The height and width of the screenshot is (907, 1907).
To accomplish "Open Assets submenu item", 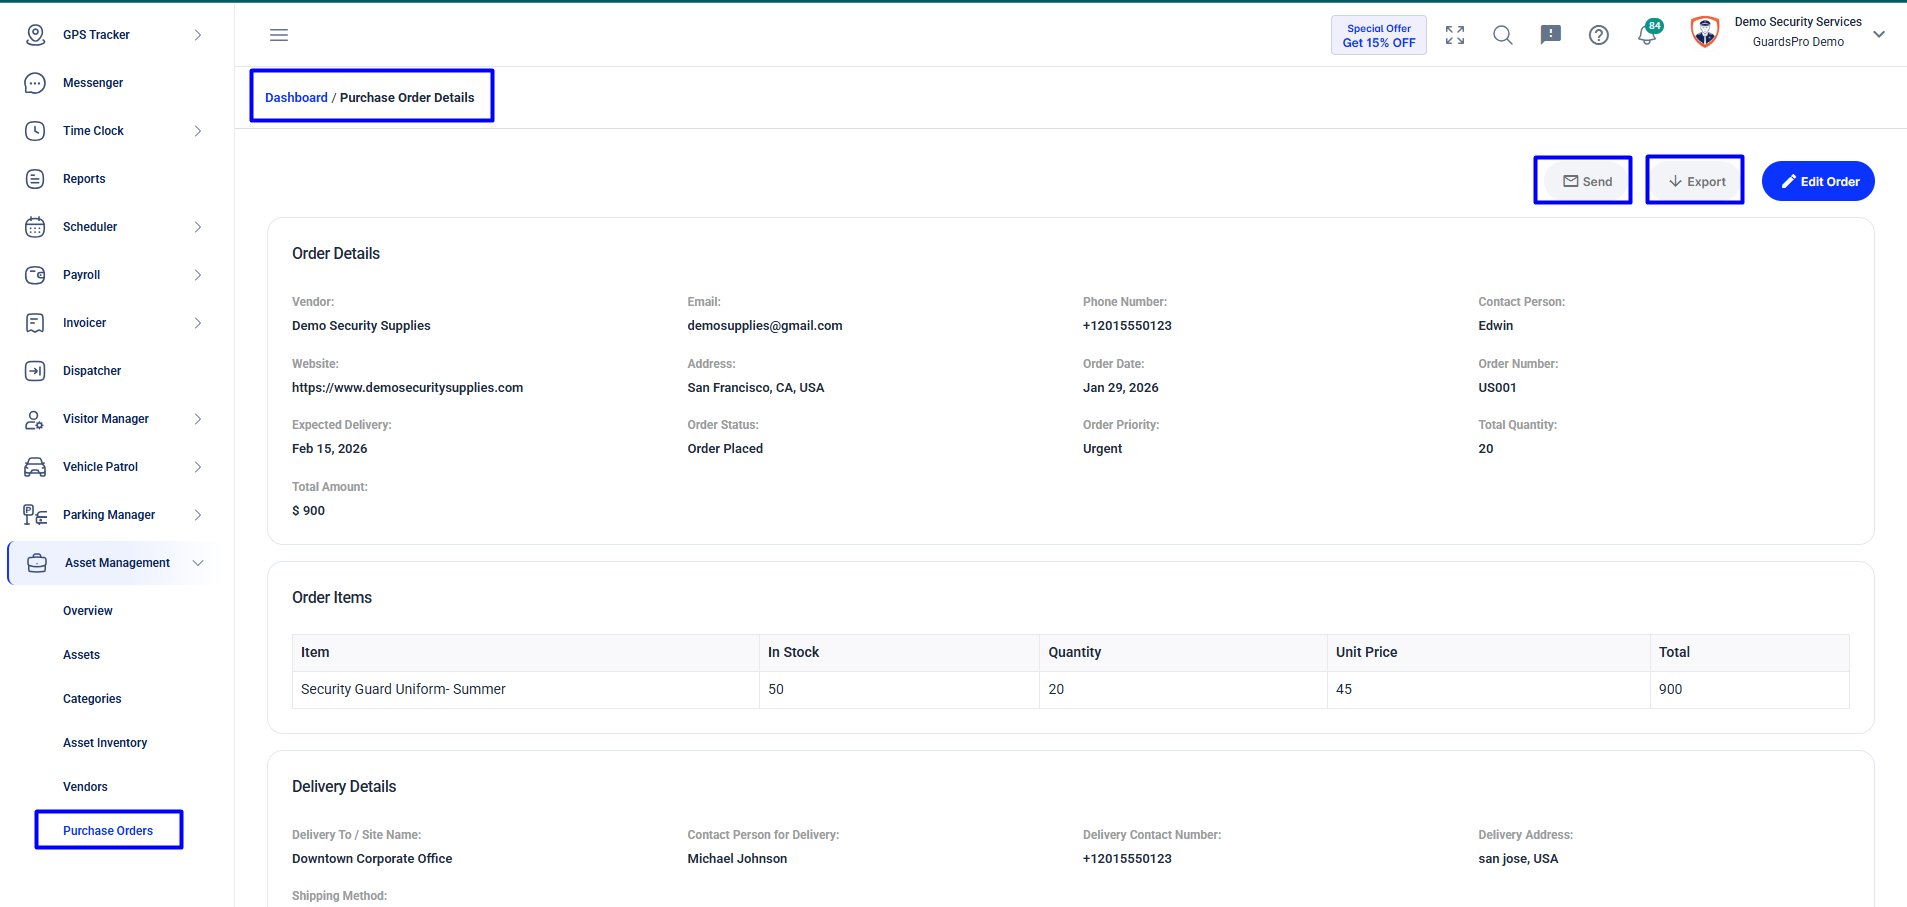I will click(x=81, y=655).
